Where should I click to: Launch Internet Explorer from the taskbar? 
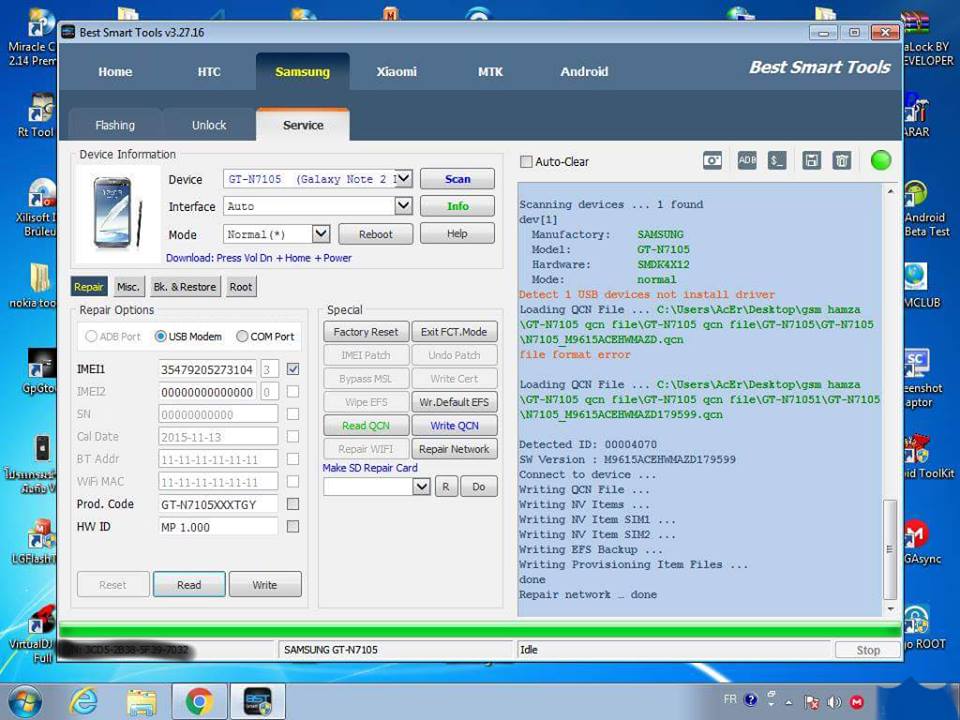point(83,702)
